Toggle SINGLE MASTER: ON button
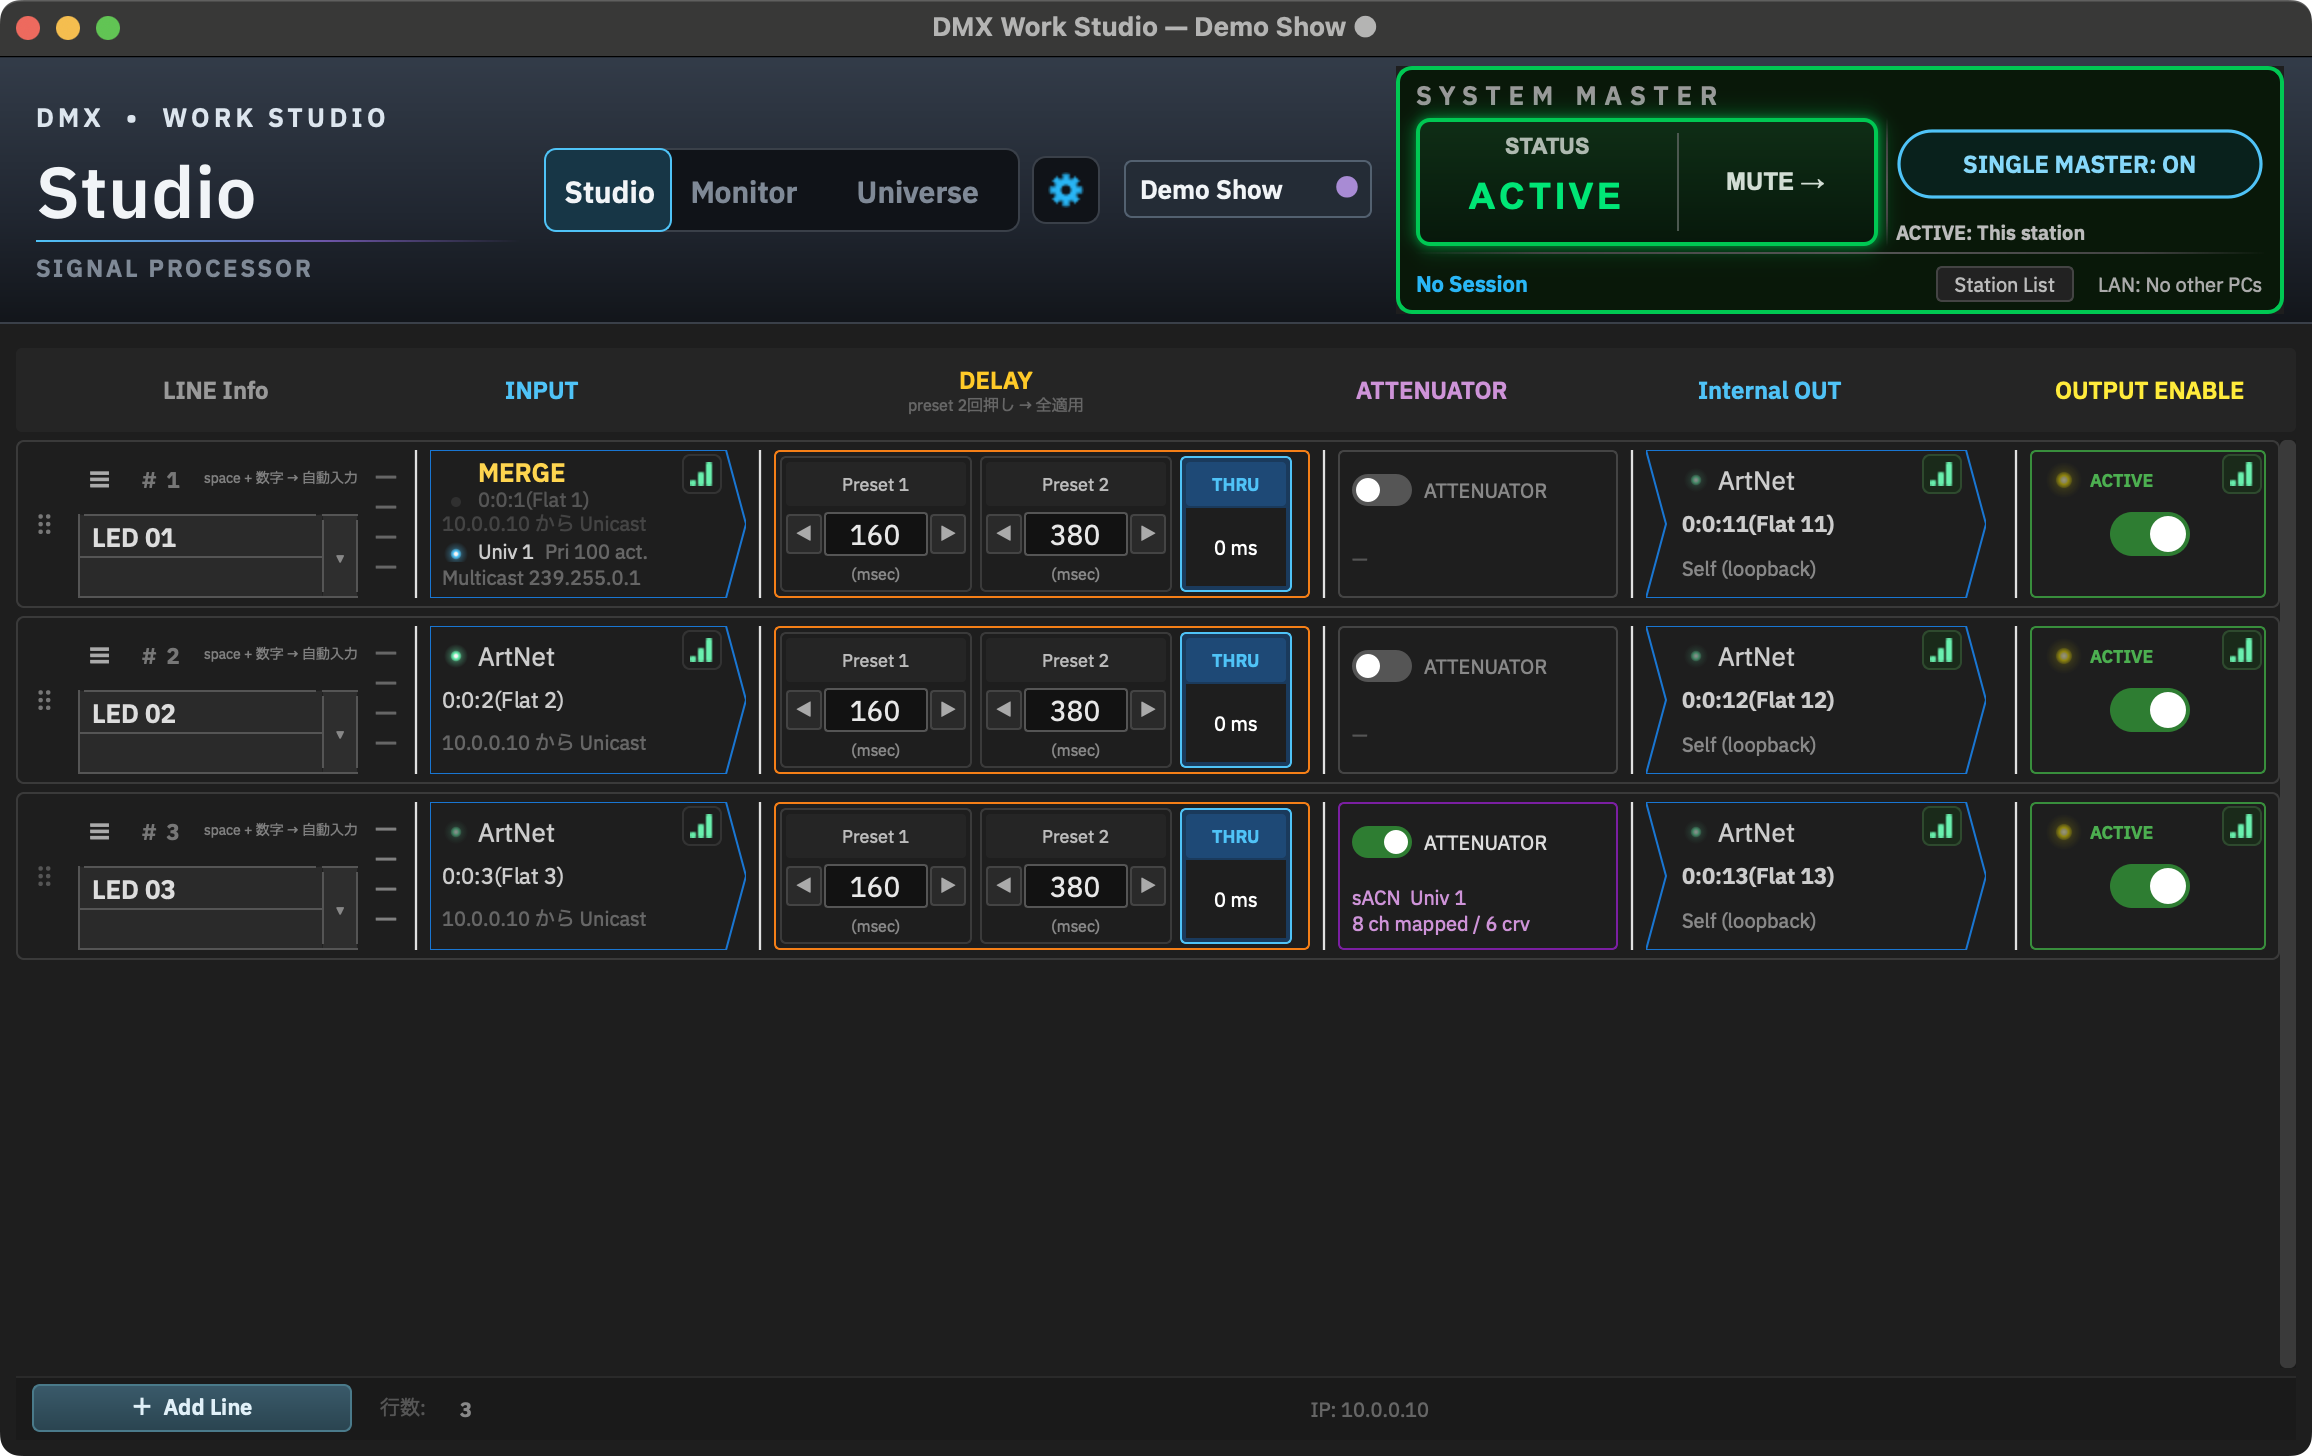2312x1456 pixels. click(2079, 164)
